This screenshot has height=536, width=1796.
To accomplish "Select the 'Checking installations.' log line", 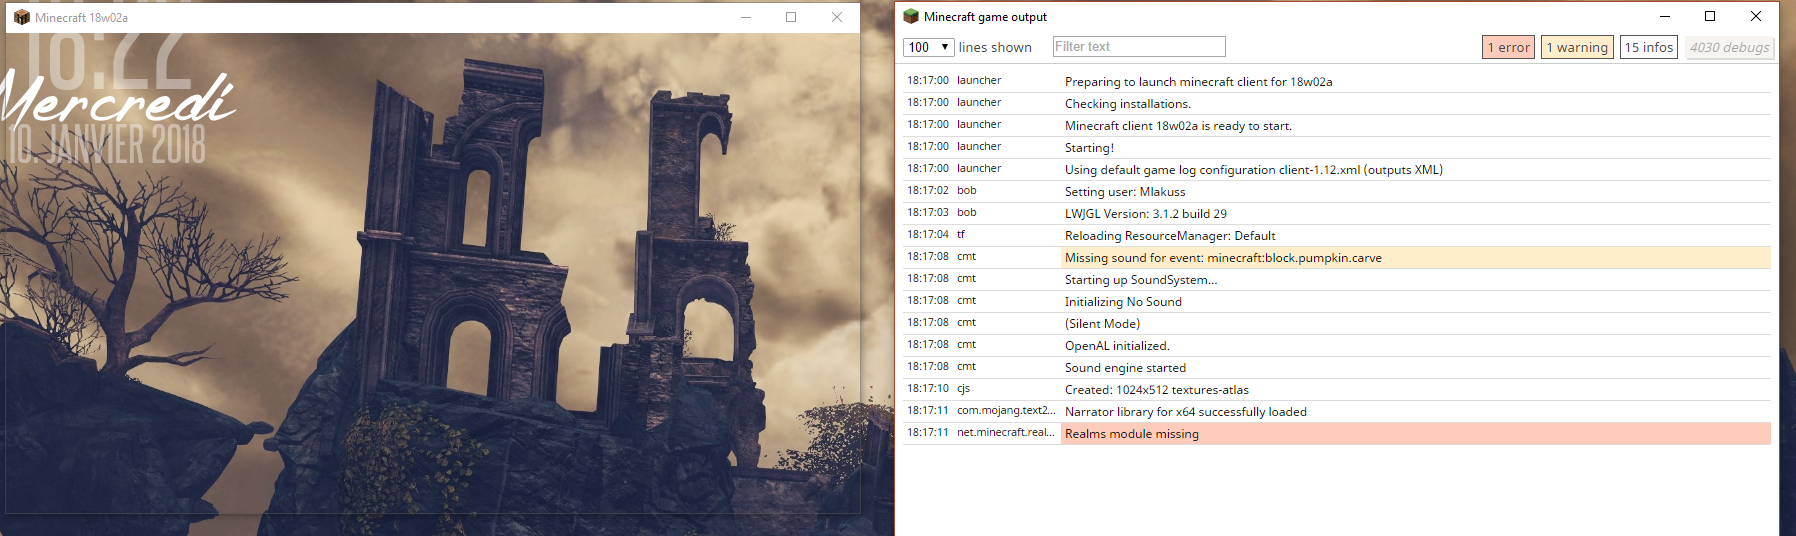I will click(x=1336, y=103).
